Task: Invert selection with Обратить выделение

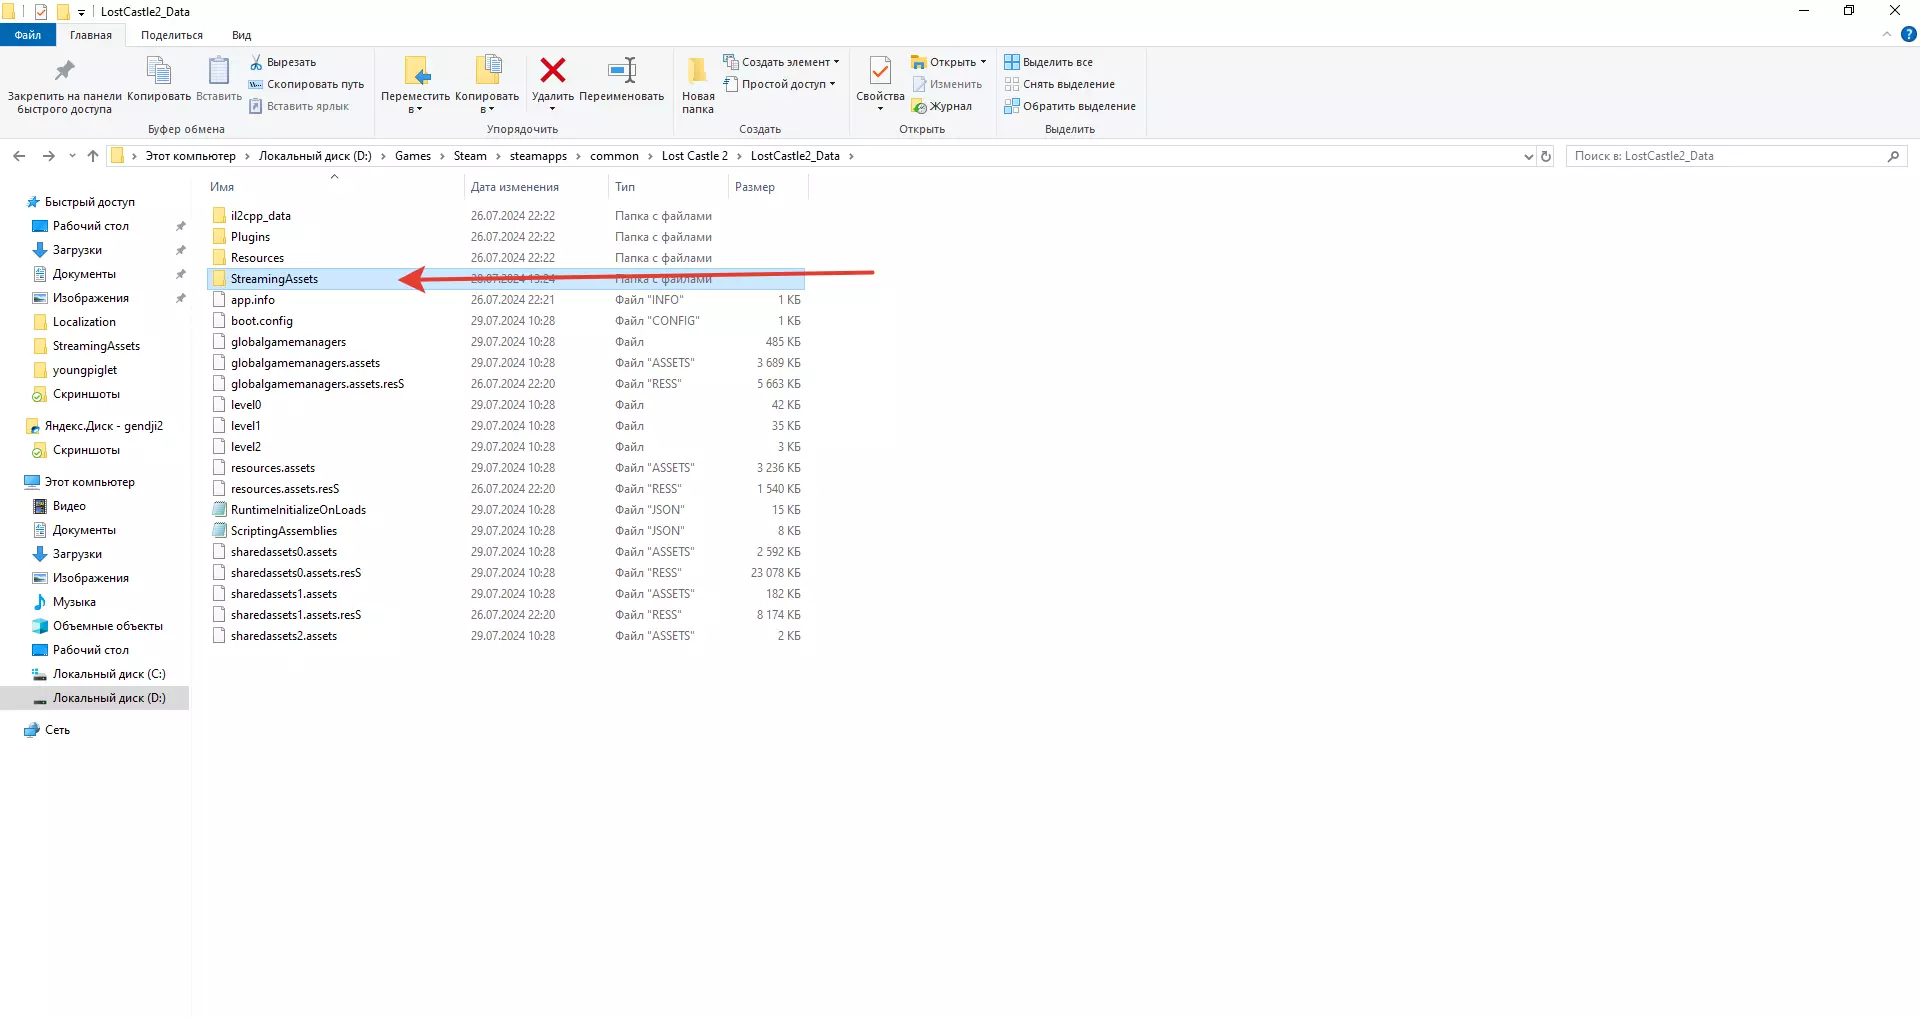Action: (x=1070, y=106)
